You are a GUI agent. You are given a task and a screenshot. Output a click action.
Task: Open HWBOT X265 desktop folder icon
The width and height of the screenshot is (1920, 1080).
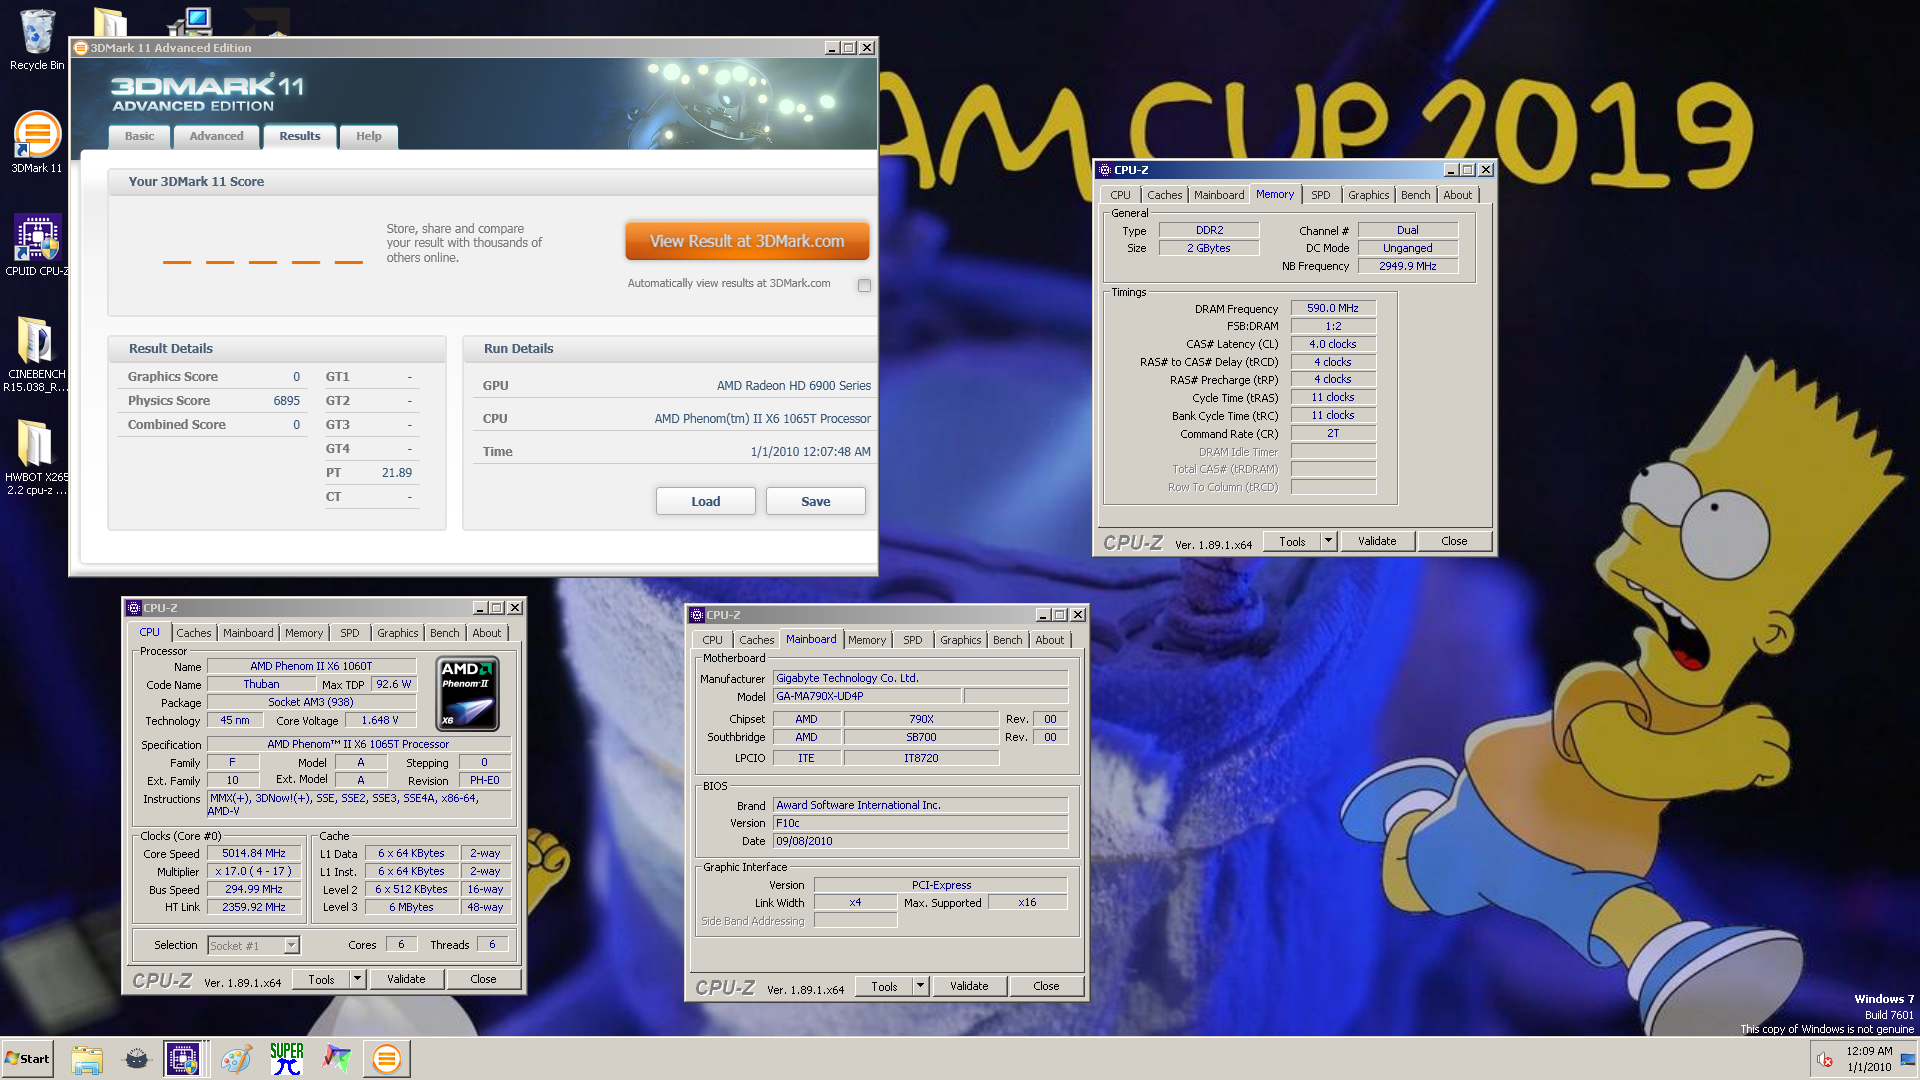[36, 457]
